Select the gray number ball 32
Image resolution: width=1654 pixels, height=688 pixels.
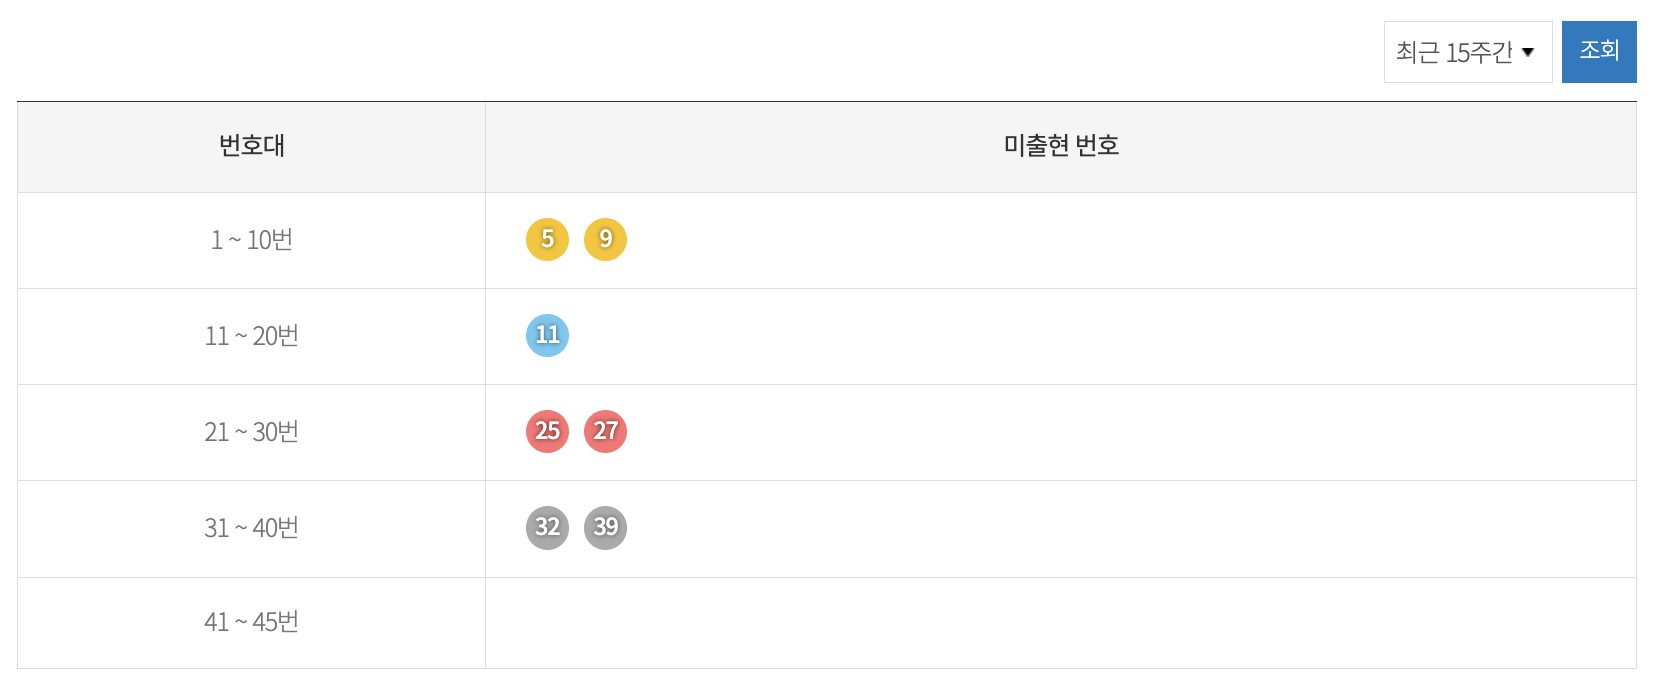tap(546, 528)
